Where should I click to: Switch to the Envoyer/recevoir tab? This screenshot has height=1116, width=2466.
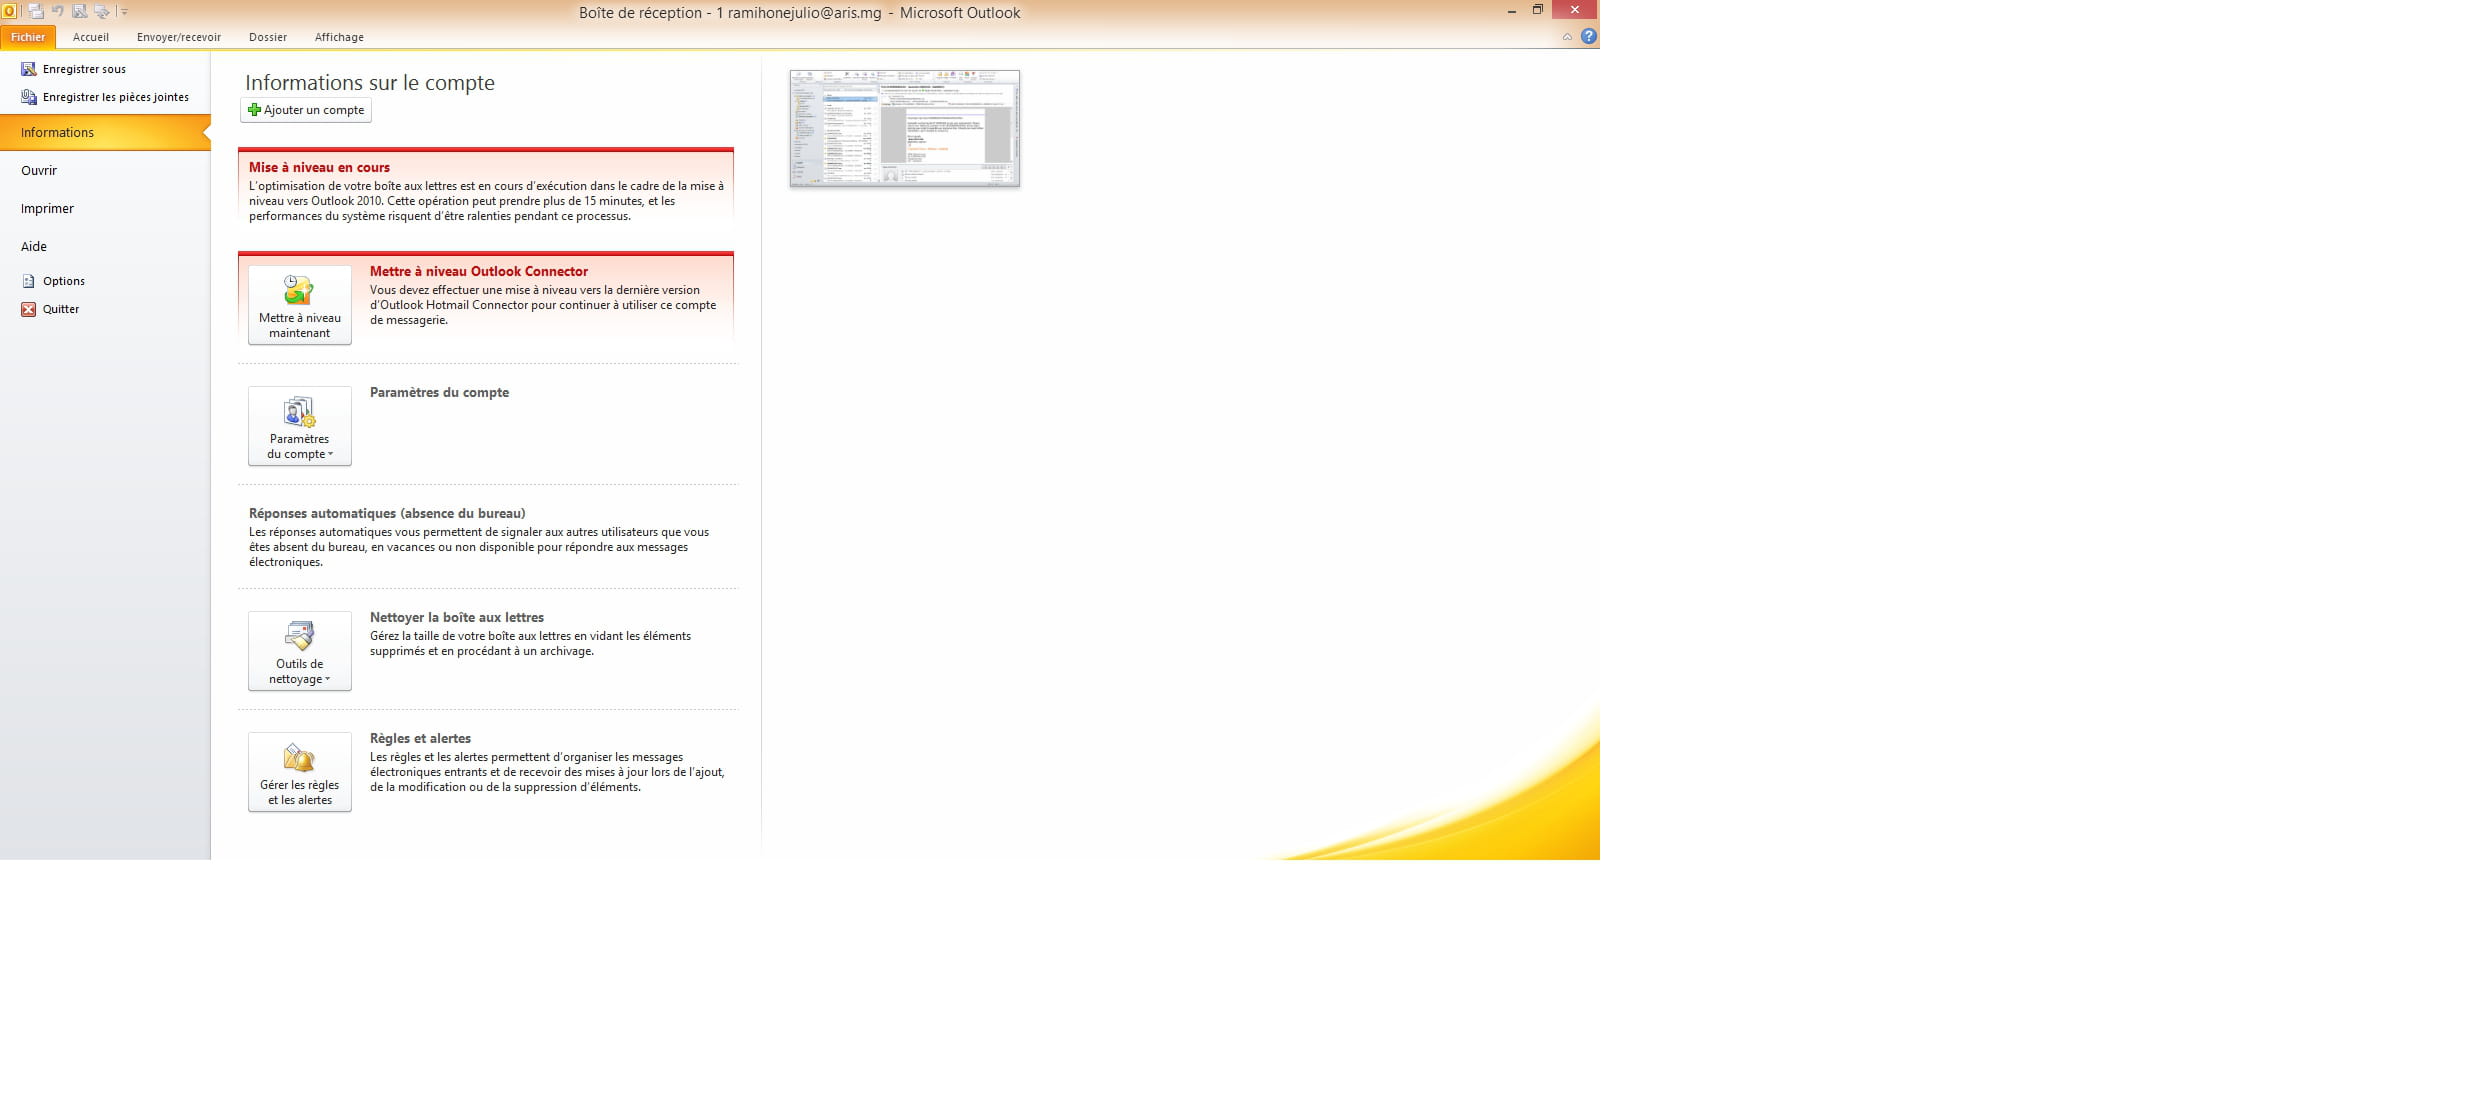179,37
